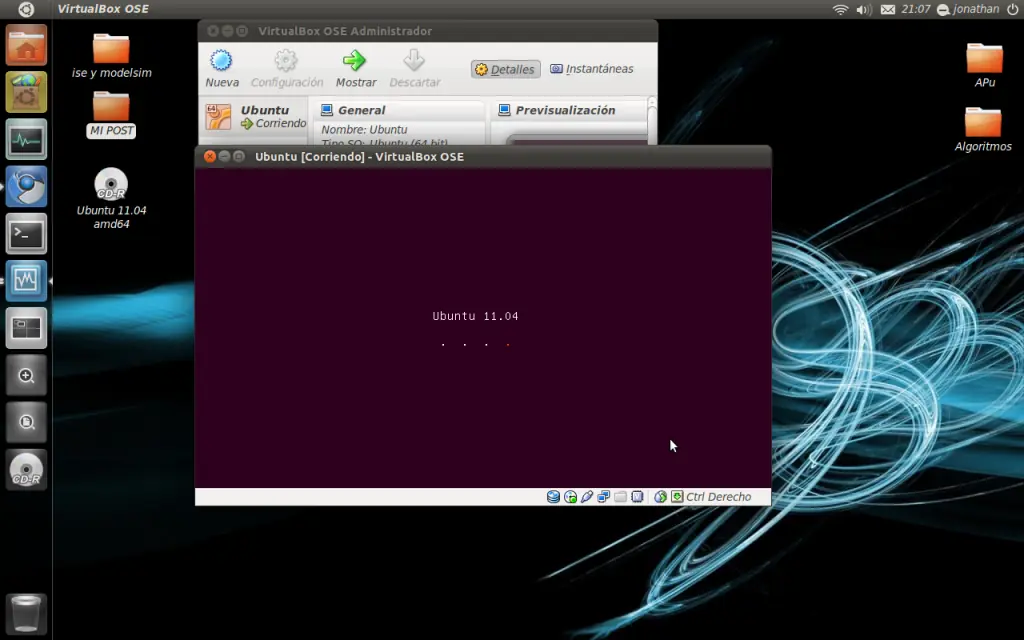Switch to the Detalles tab

505,69
